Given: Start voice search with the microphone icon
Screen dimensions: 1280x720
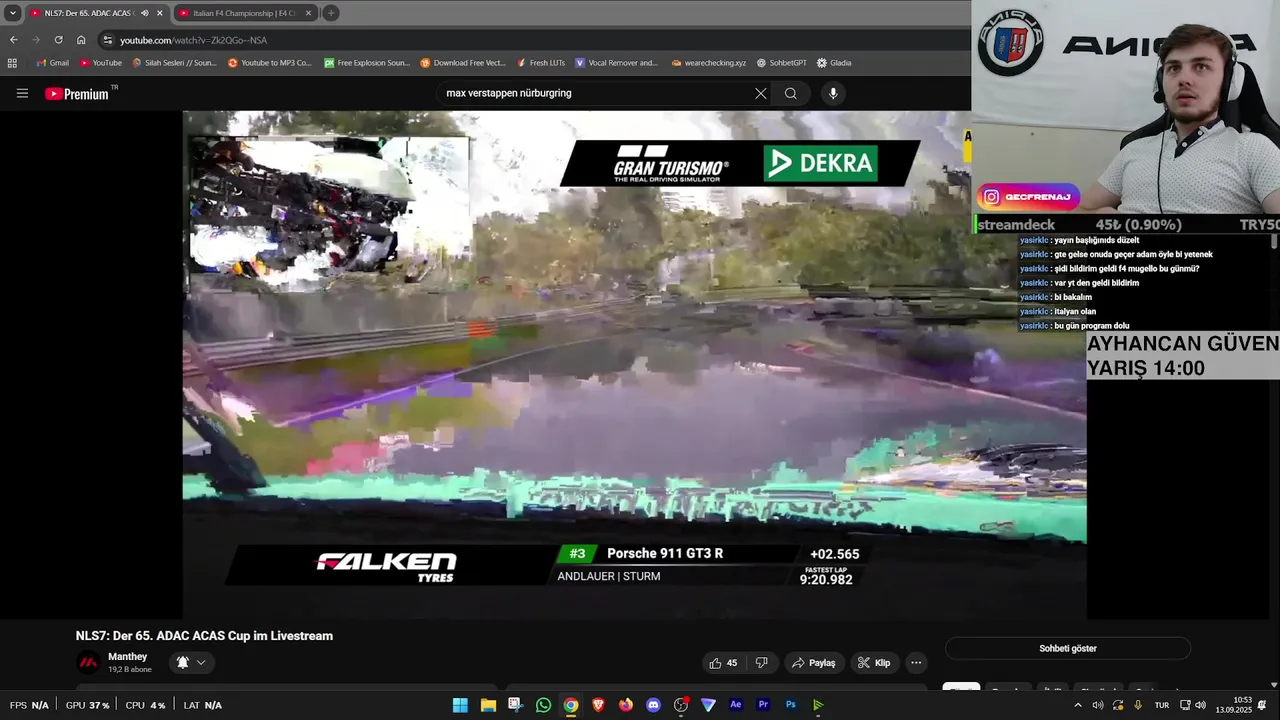Looking at the screenshot, I should (833, 93).
